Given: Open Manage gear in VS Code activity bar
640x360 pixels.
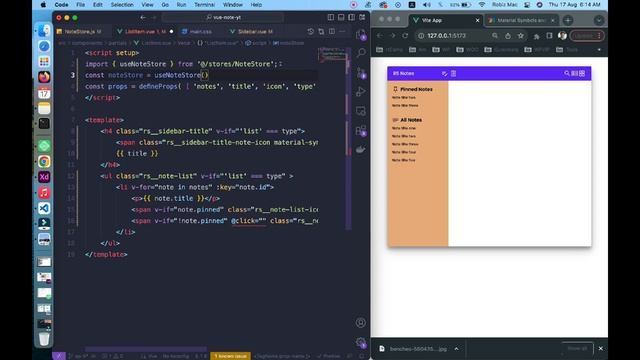Looking at the screenshot, I should pyautogui.click(x=360, y=342).
